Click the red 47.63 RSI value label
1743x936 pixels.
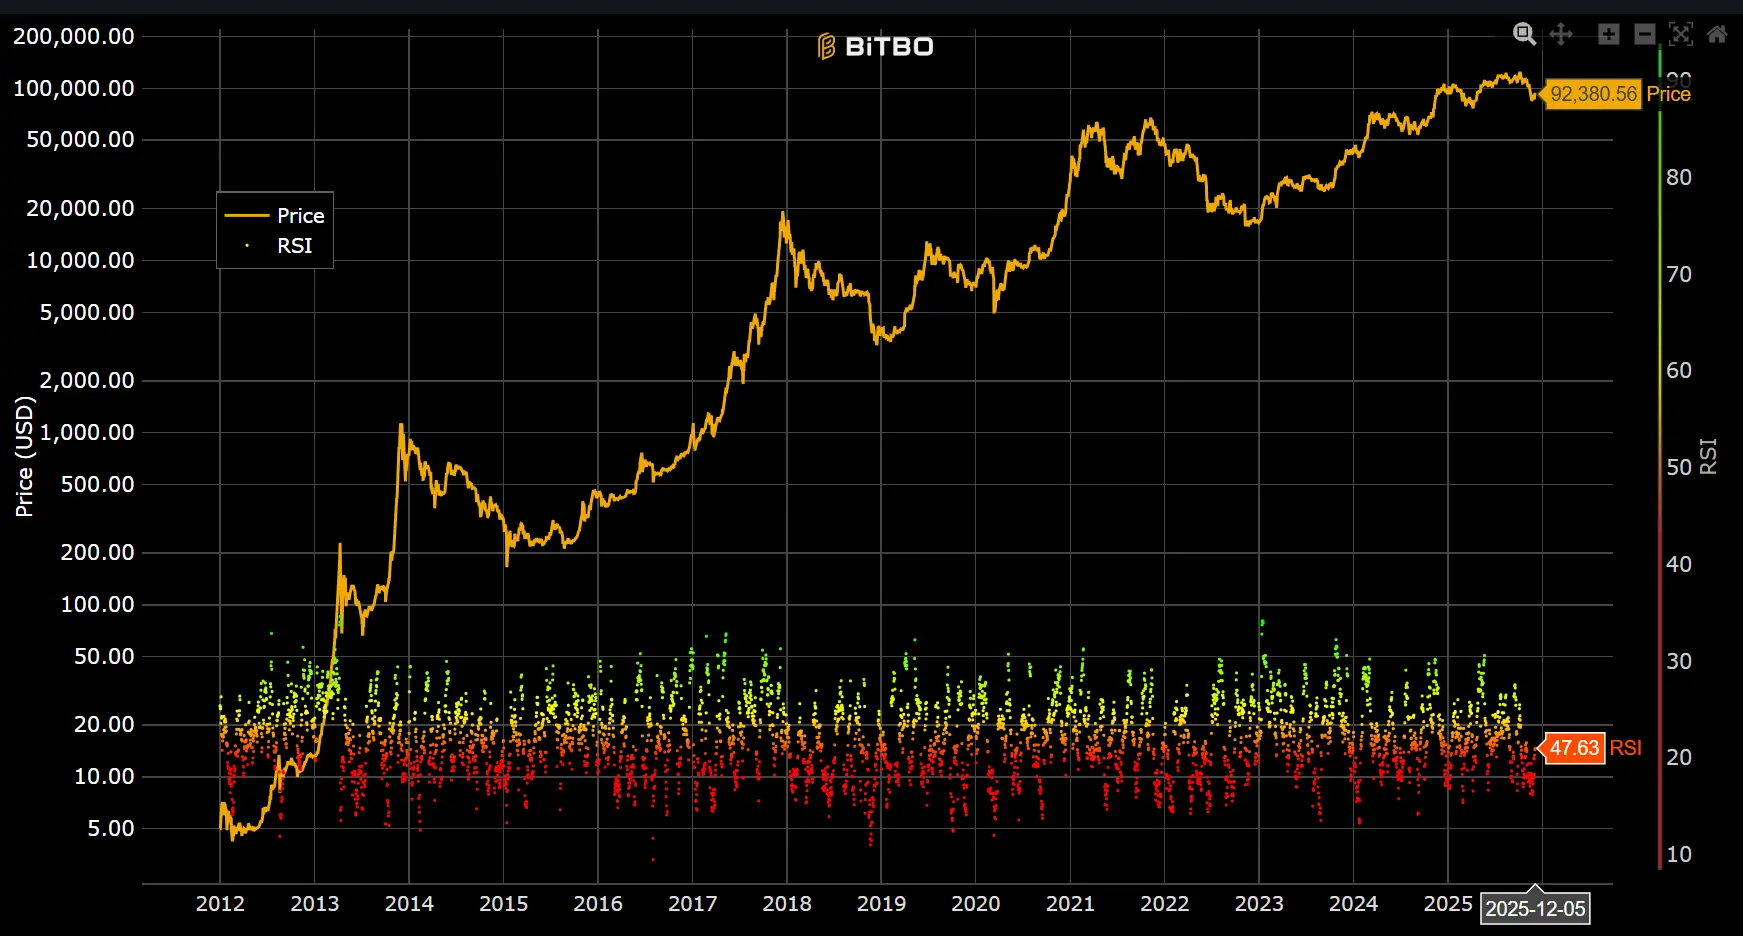1574,748
